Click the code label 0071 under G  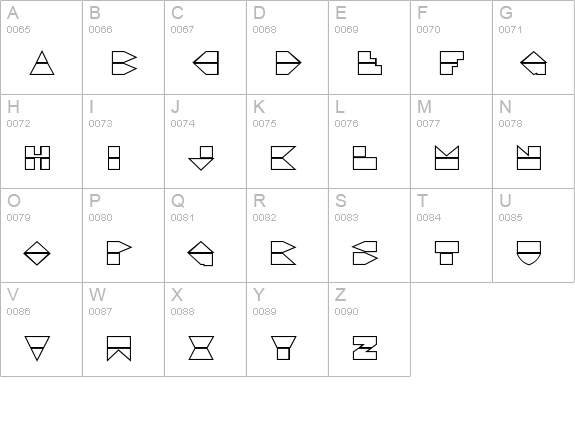coord(510,29)
